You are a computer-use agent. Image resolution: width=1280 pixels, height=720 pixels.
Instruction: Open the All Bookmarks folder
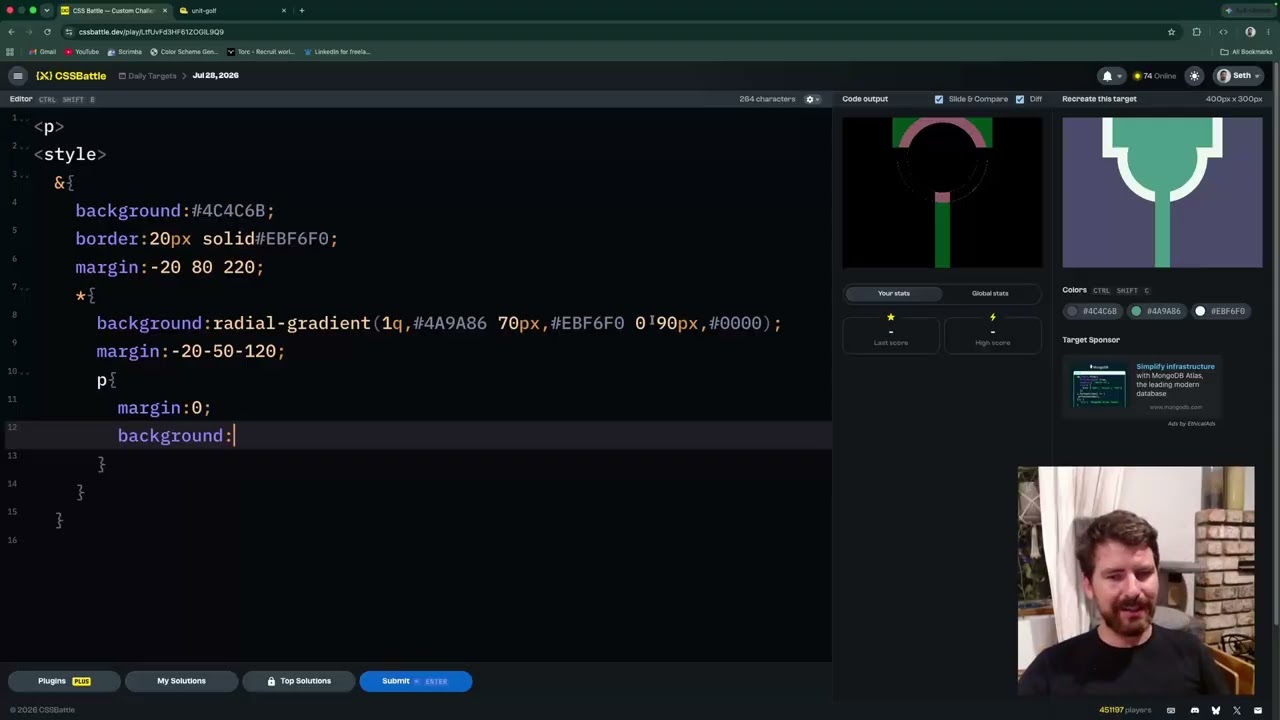point(1246,52)
